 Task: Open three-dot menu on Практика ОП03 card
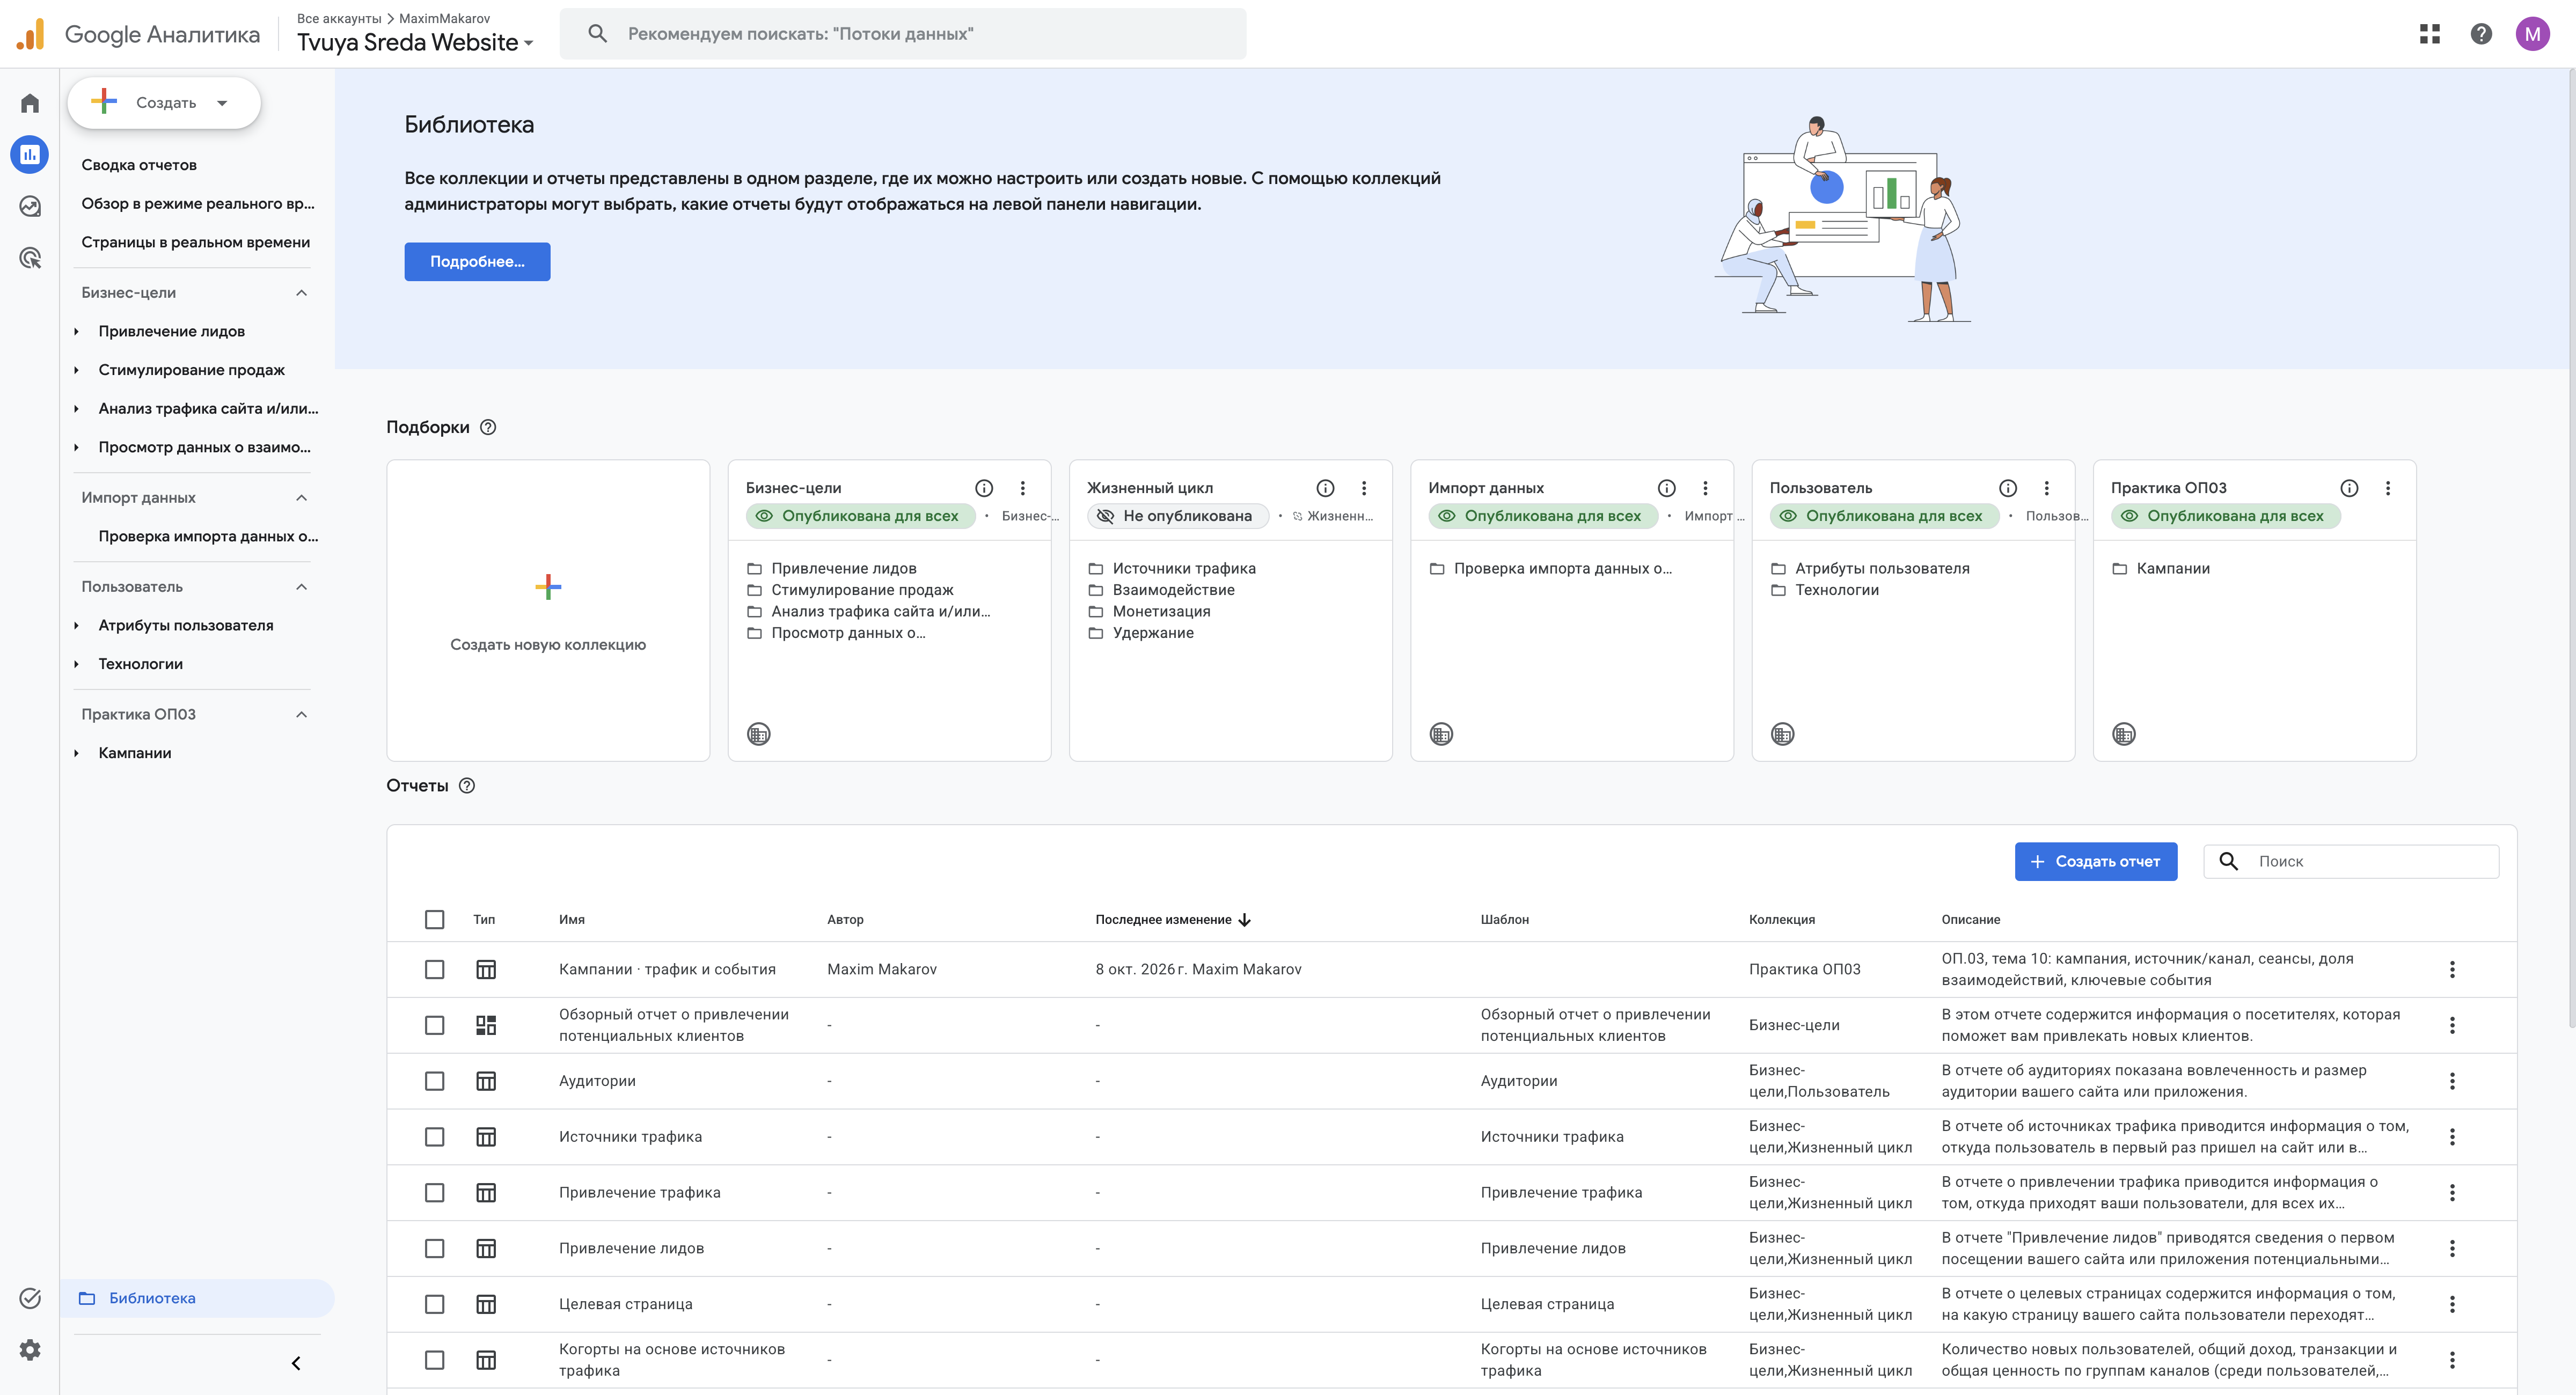tap(2388, 488)
